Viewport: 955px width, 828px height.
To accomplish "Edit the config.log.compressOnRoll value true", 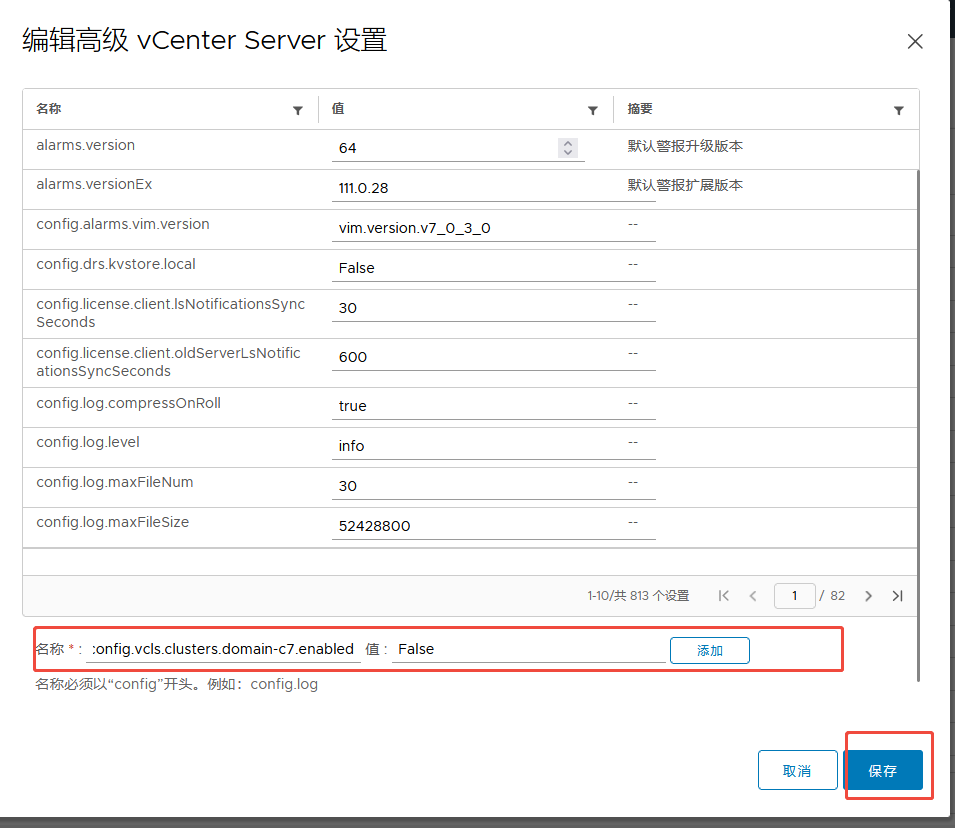I will coord(493,406).
